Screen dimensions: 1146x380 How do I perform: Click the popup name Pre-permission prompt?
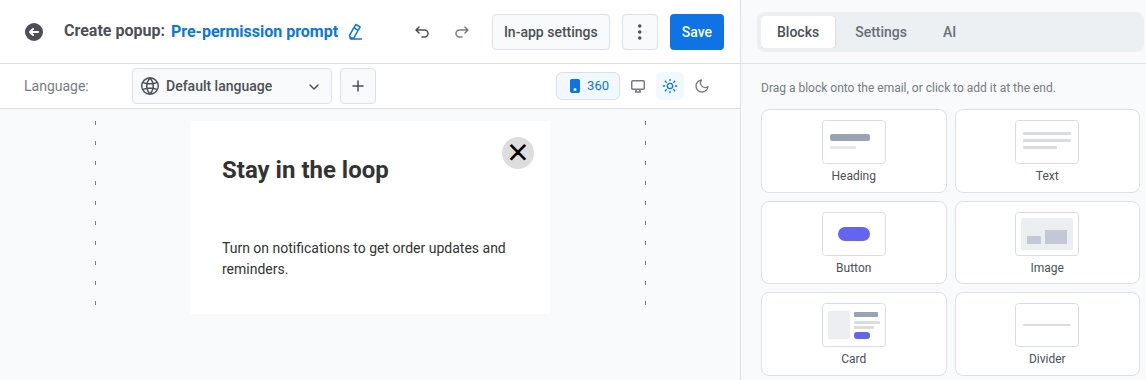pos(254,32)
